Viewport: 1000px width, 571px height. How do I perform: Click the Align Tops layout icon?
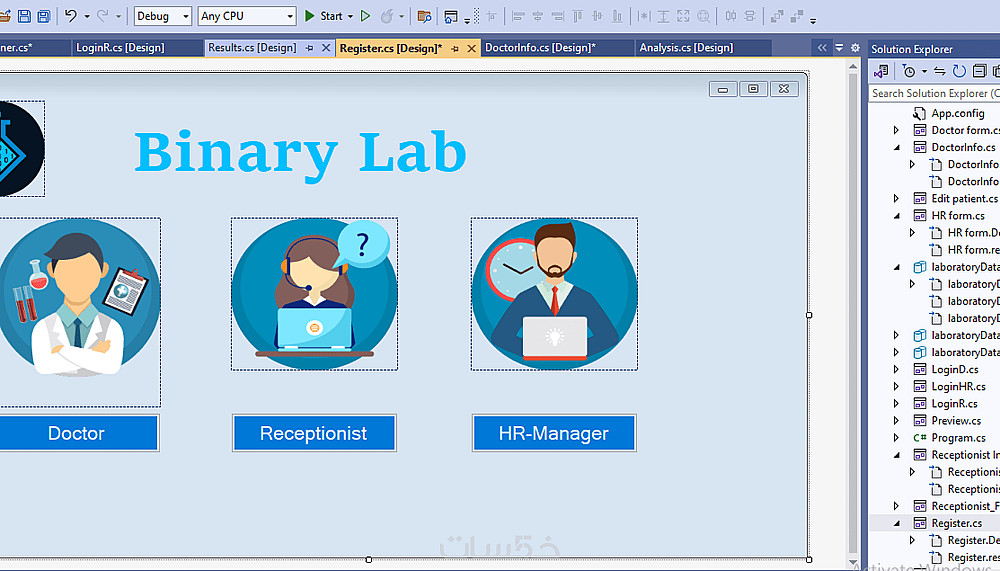[578, 17]
